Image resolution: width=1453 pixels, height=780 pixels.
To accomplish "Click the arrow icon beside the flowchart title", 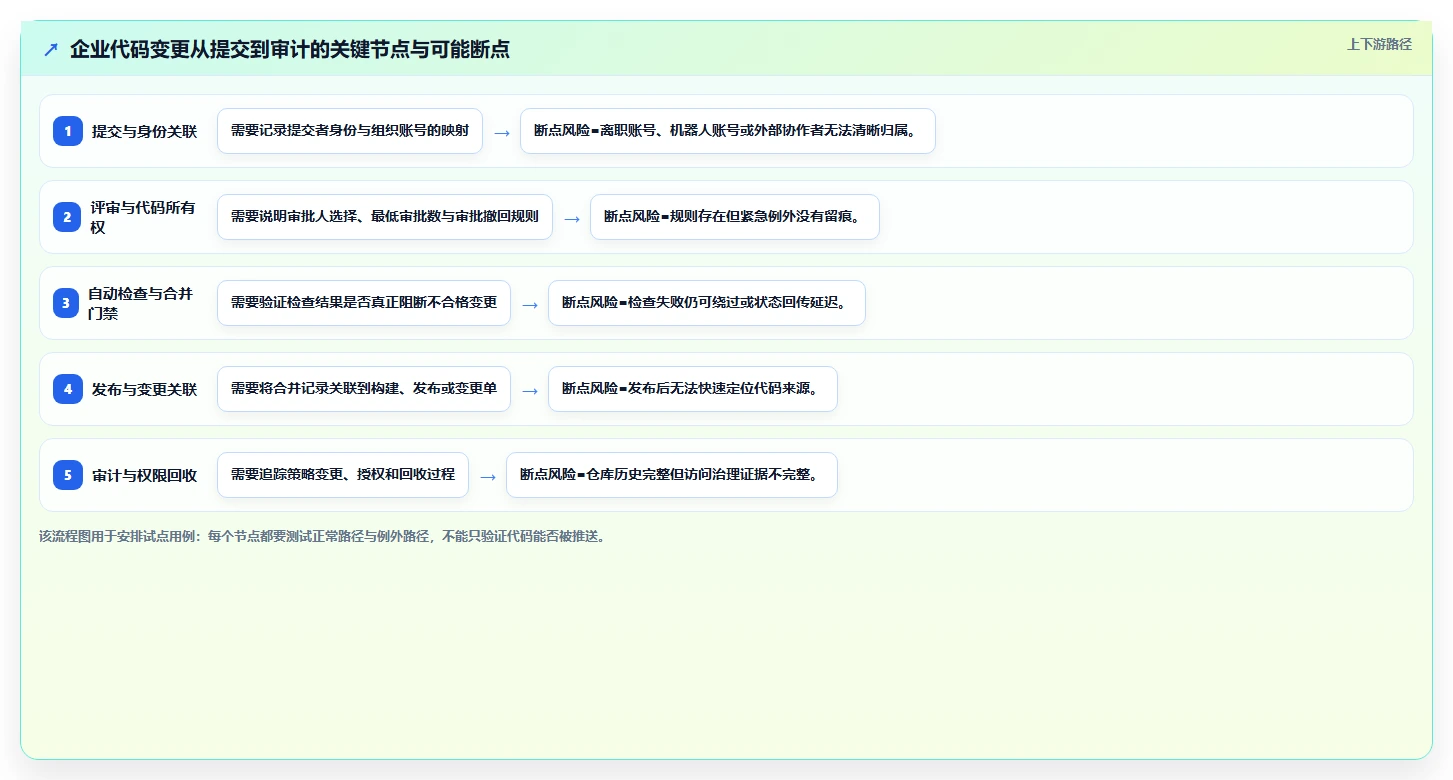I will tap(51, 49).
